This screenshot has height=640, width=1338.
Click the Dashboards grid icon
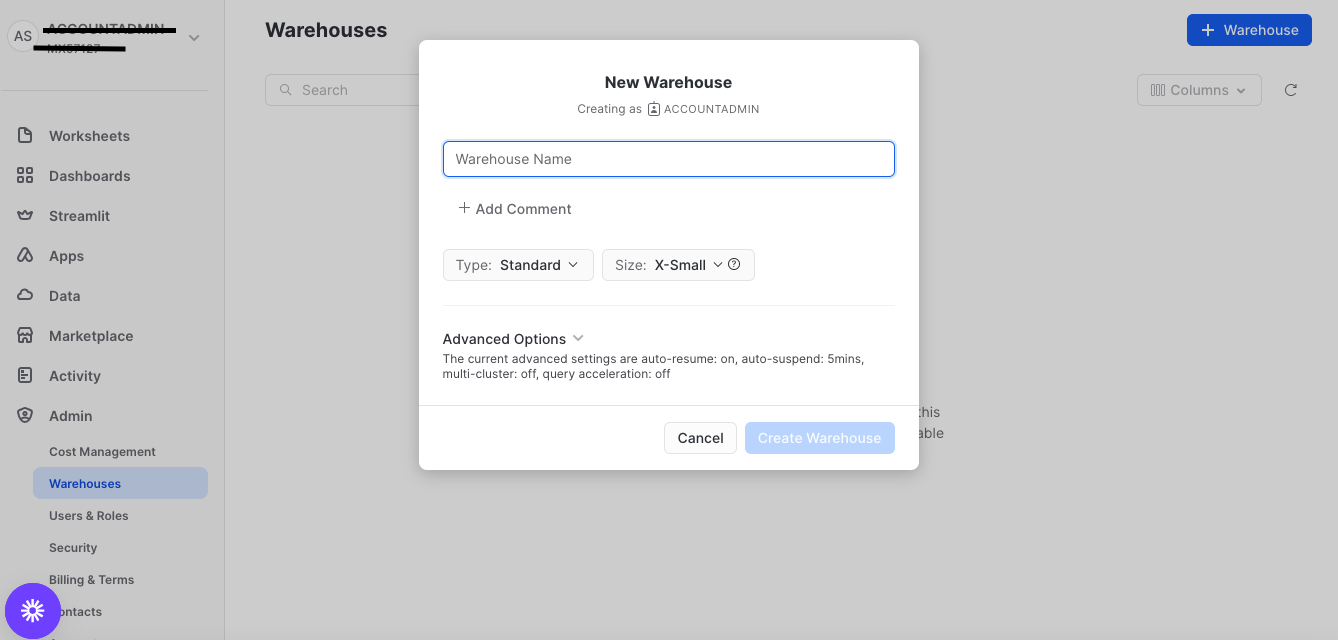click(x=25, y=176)
